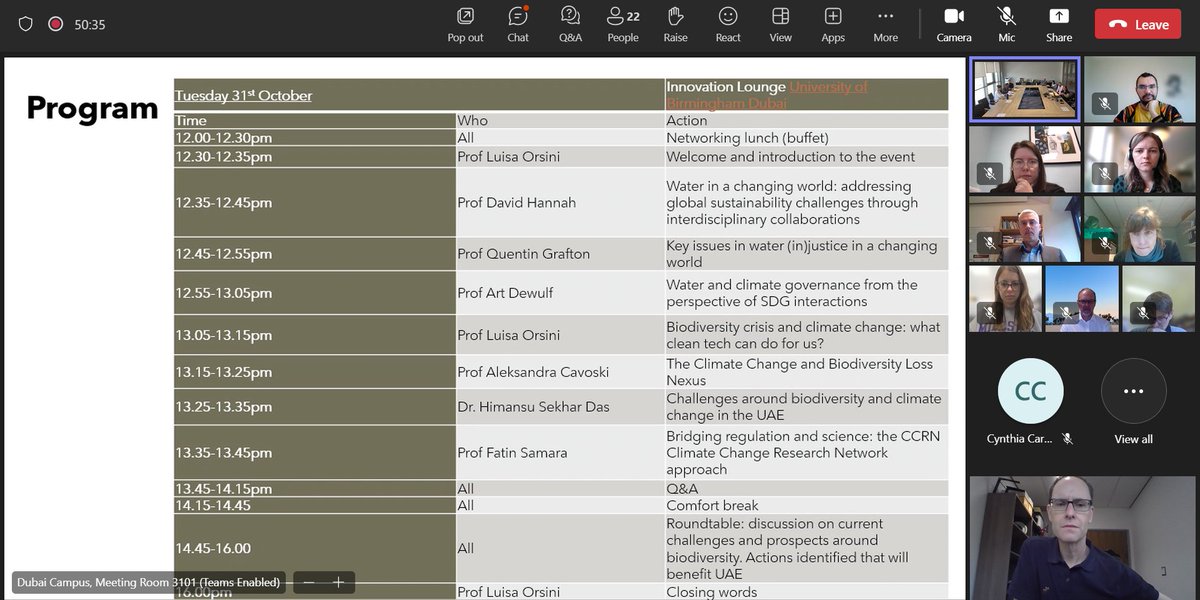Show the People participant list
1200x600 pixels.
click(623, 25)
